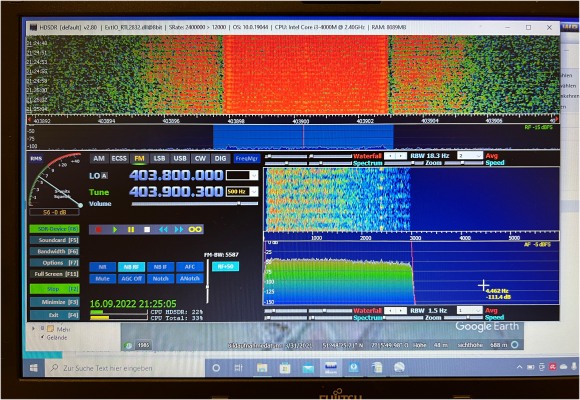580x400 pixels.
Task: Select LSB demodulation mode
Action: [x=159, y=159]
